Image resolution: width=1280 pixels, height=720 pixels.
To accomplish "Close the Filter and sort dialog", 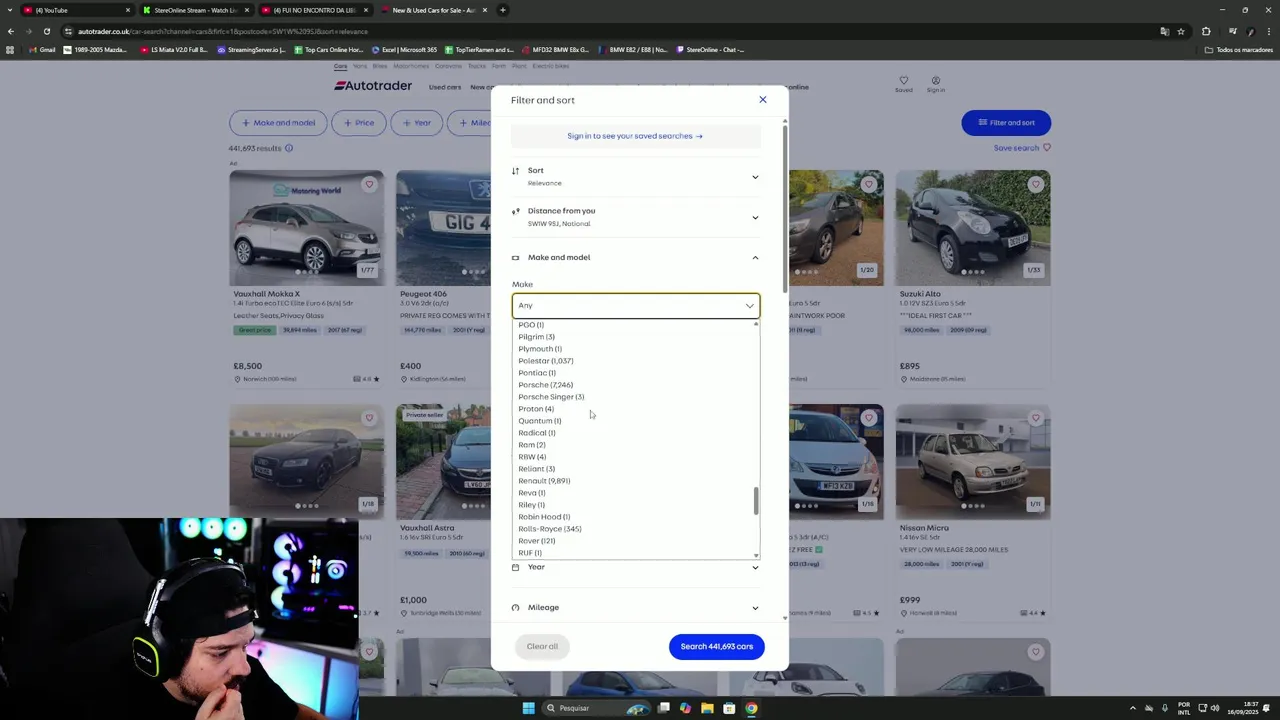I will (762, 100).
